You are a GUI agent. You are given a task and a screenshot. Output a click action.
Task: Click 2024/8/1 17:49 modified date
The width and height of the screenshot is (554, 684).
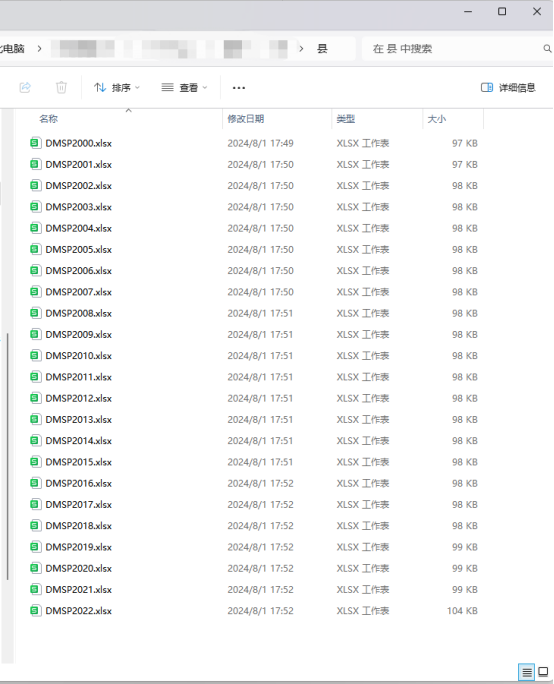coord(260,143)
